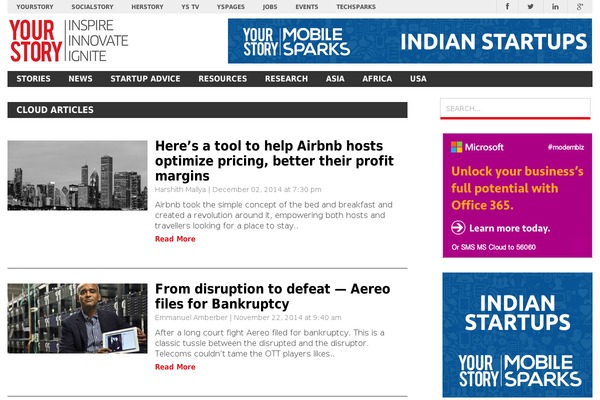Open the RESOURCES menu item
This screenshot has width=600, height=400.
point(223,79)
